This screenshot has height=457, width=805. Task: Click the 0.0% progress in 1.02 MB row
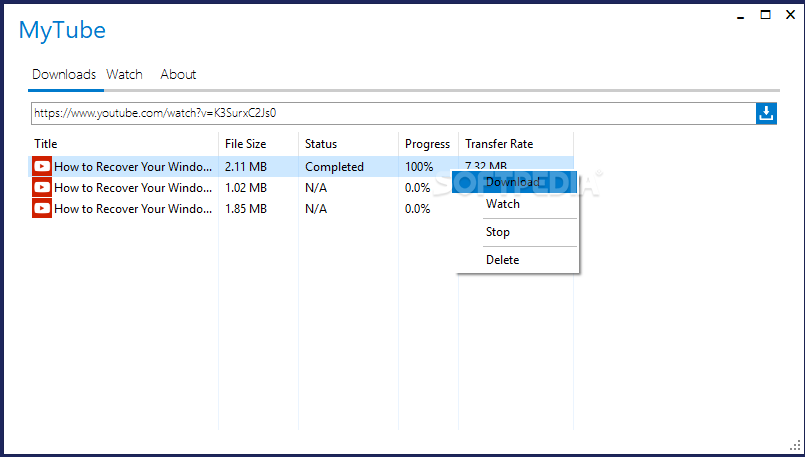(x=417, y=188)
